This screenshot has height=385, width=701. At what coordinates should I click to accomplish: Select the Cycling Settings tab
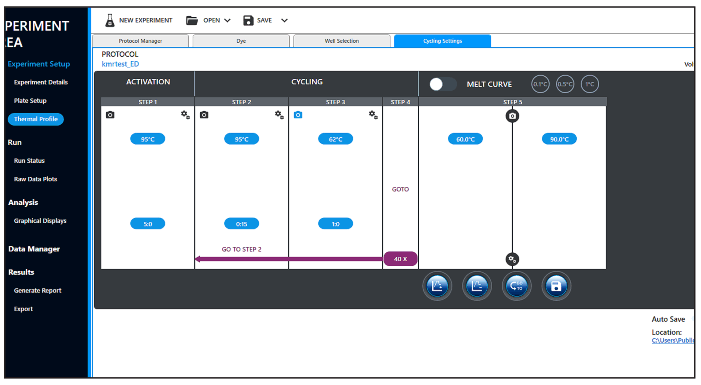(443, 41)
